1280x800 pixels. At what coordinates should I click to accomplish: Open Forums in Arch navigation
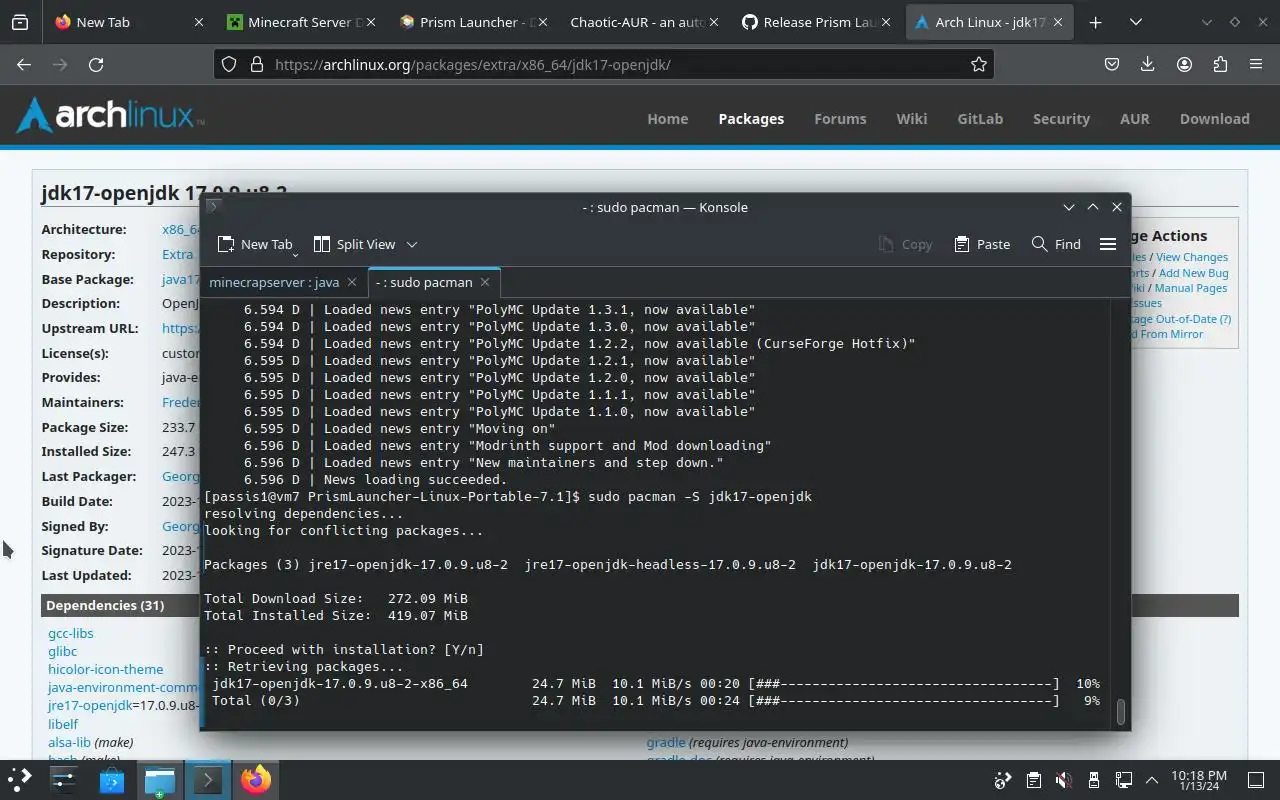click(x=840, y=118)
